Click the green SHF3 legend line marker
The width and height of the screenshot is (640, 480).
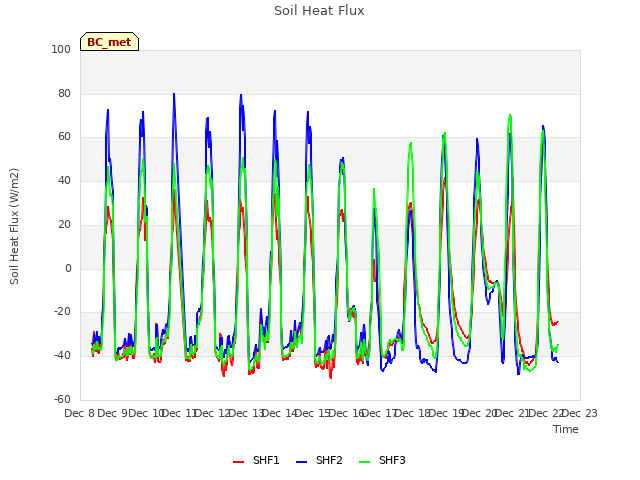pyautogui.click(x=364, y=461)
